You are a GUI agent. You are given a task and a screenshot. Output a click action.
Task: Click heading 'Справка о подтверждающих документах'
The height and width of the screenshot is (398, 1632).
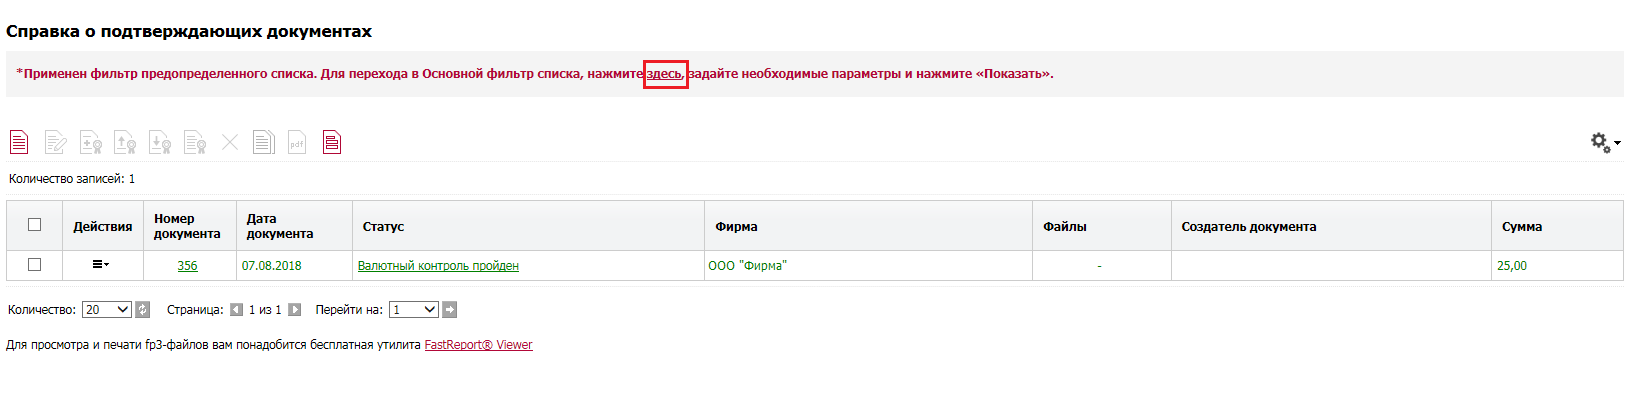point(189,31)
